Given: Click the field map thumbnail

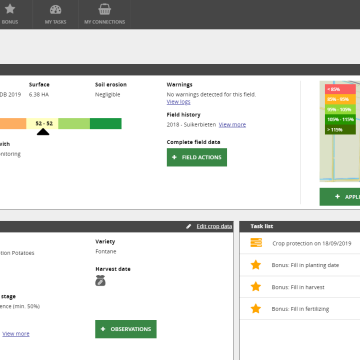Looking at the screenshot, I should tap(340, 131).
